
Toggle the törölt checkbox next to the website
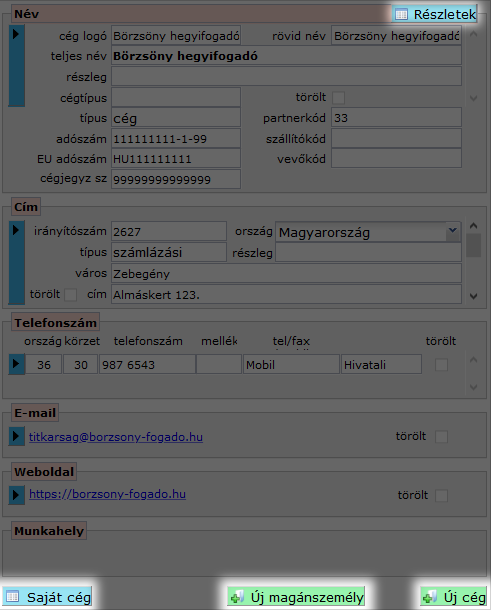coord(441,496)
